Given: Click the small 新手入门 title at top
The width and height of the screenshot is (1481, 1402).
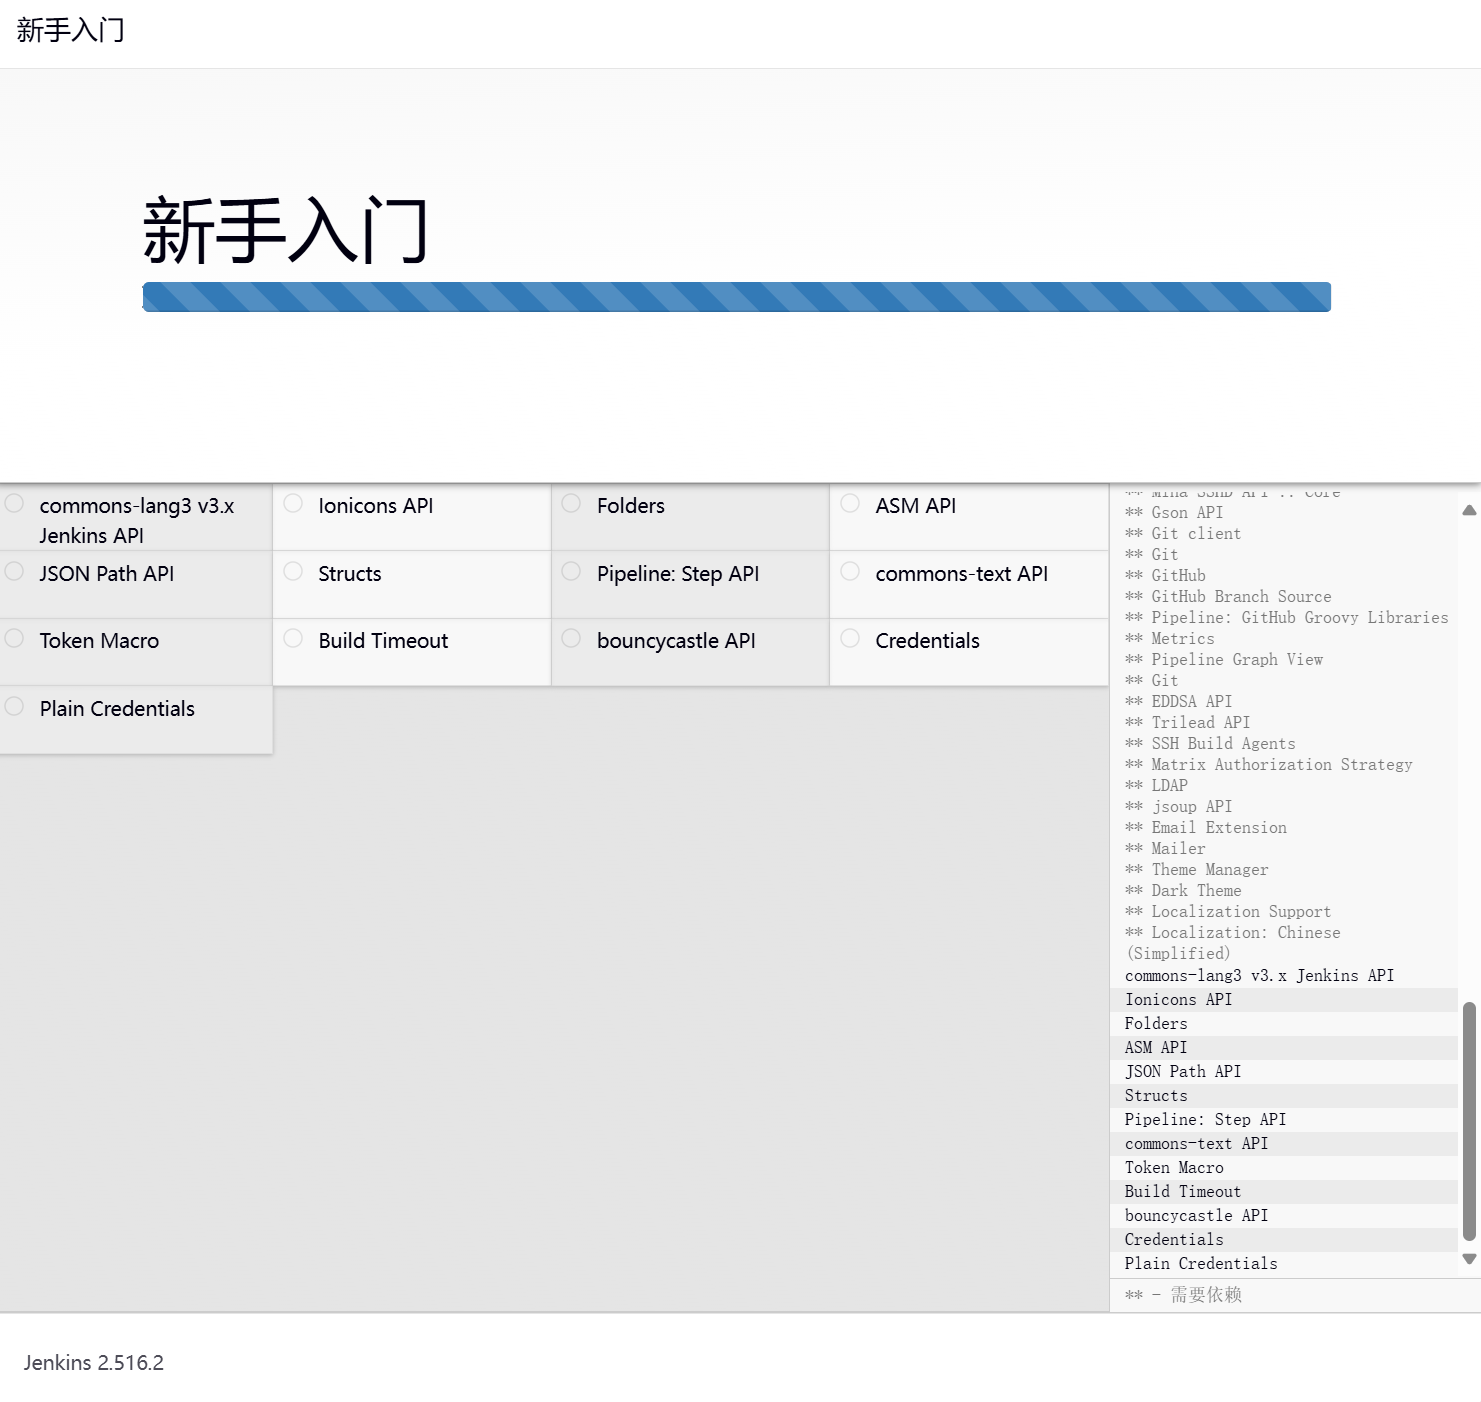Looking at the screenshot, I should (70, 30).
